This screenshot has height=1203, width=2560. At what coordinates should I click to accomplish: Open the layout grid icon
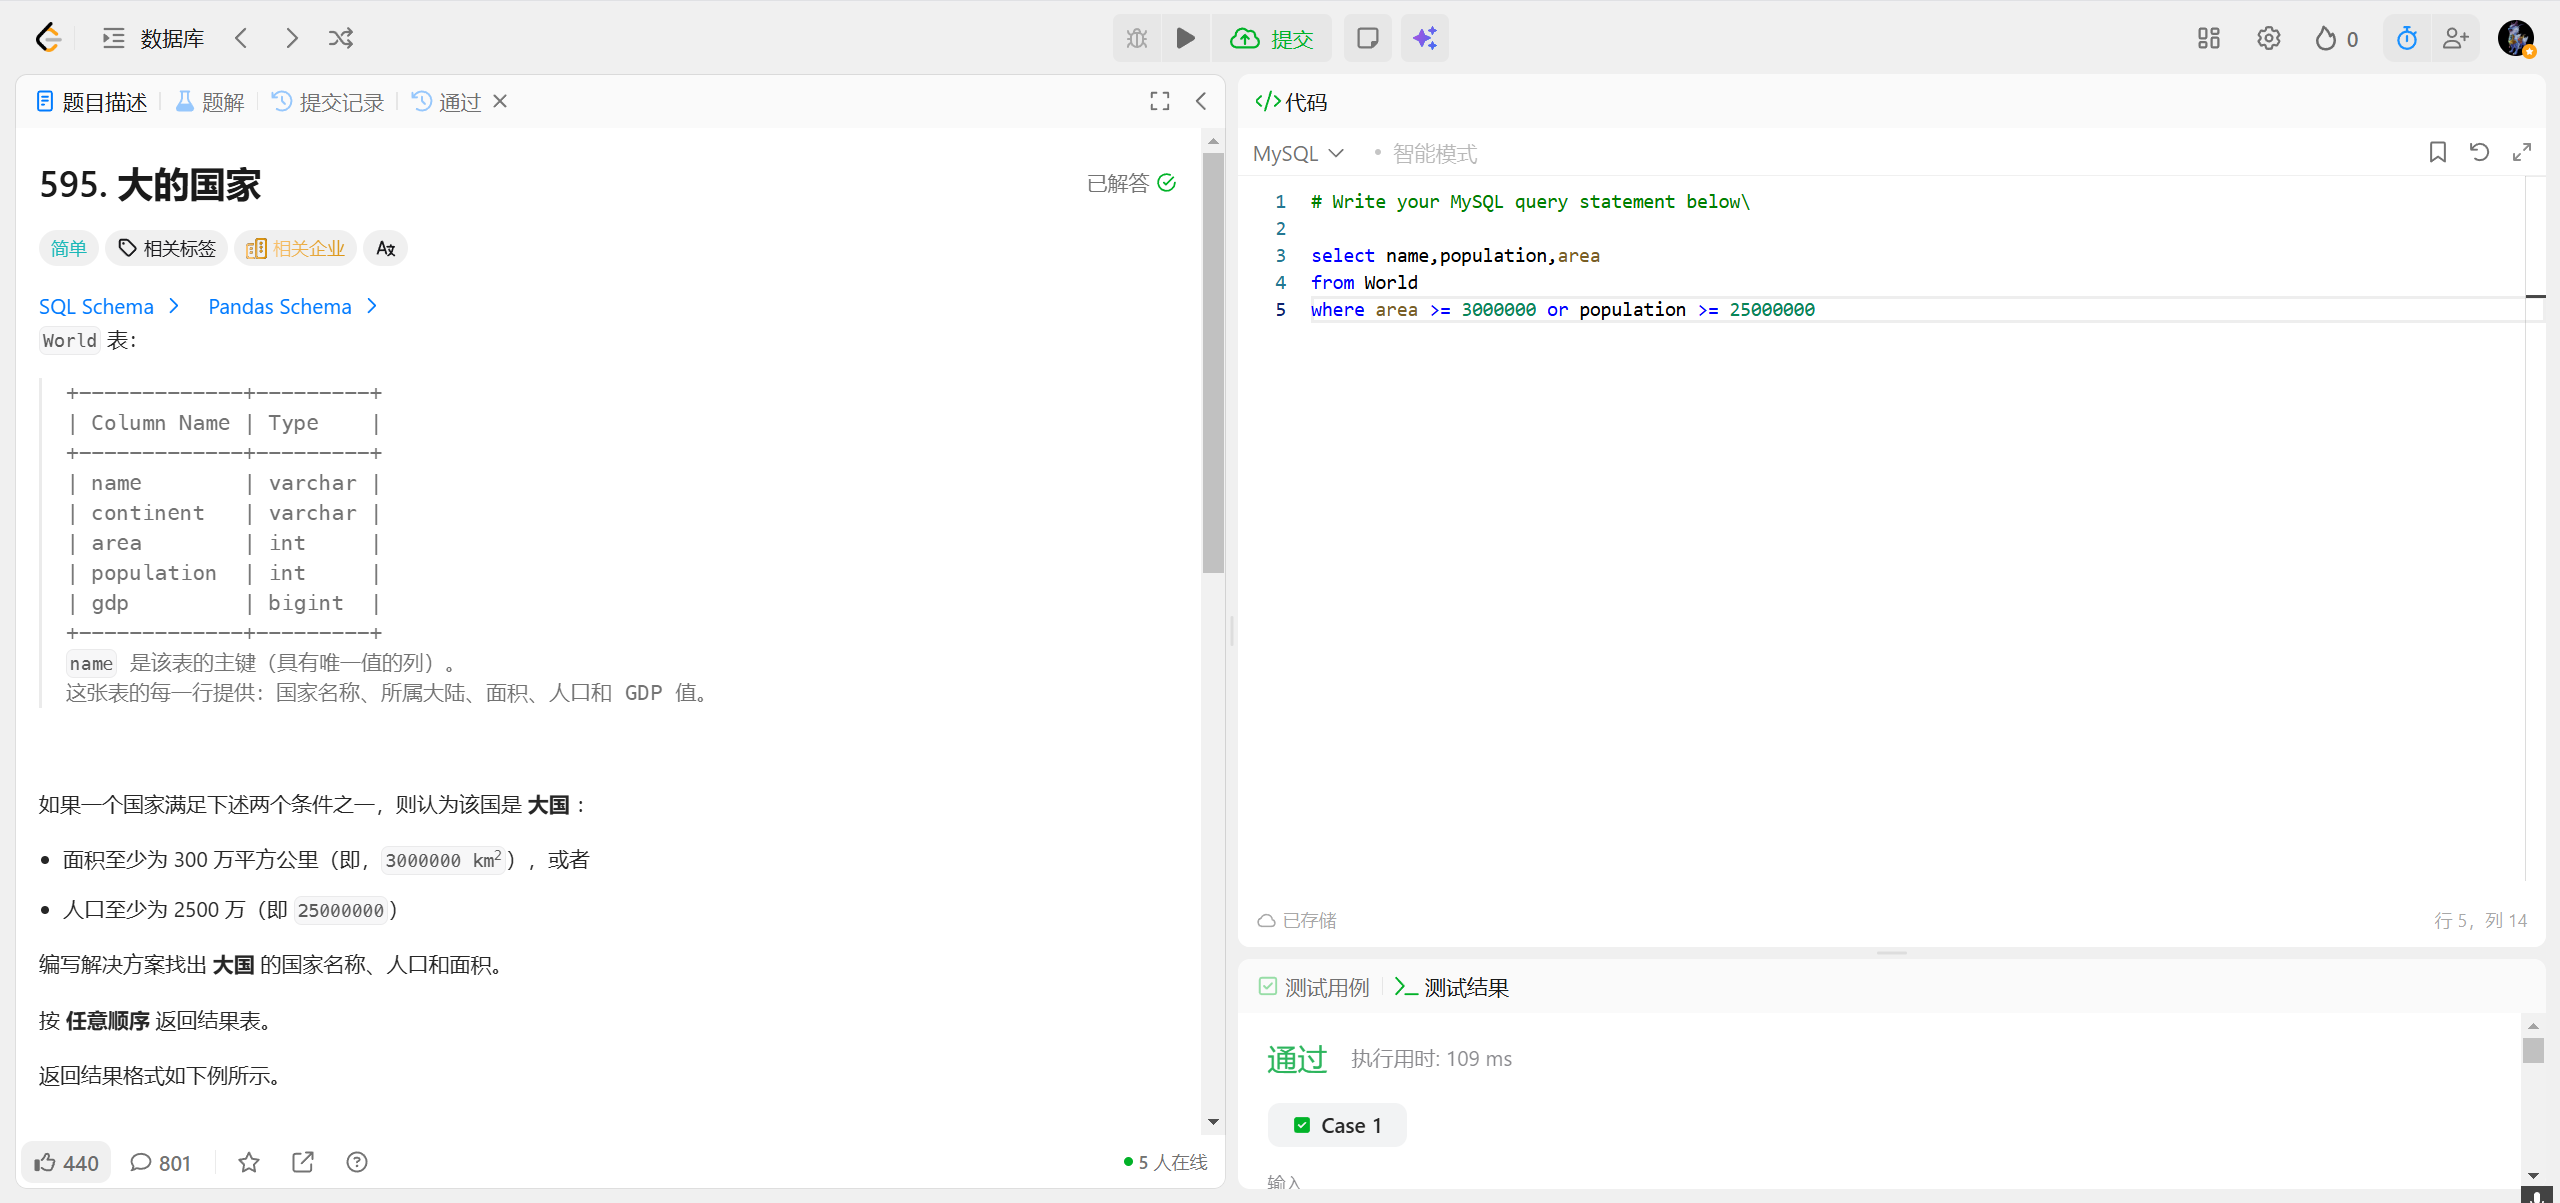coord(2208,38)
